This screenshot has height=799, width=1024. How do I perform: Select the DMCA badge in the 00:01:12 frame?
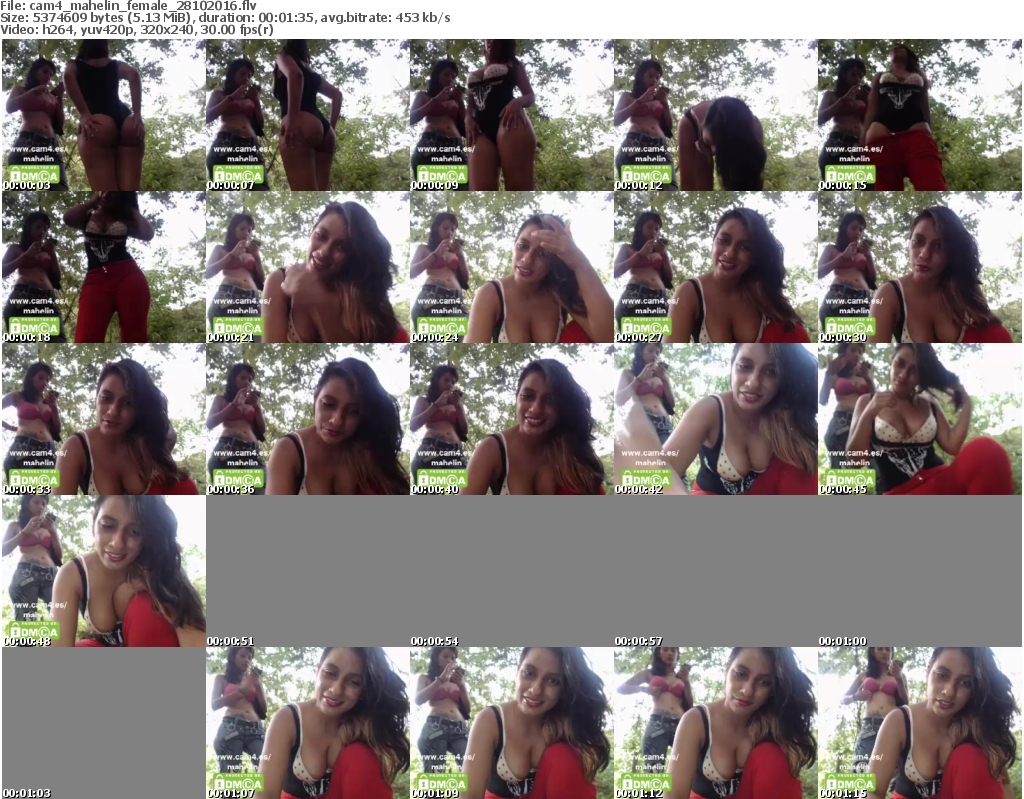[x=642, y=781]
